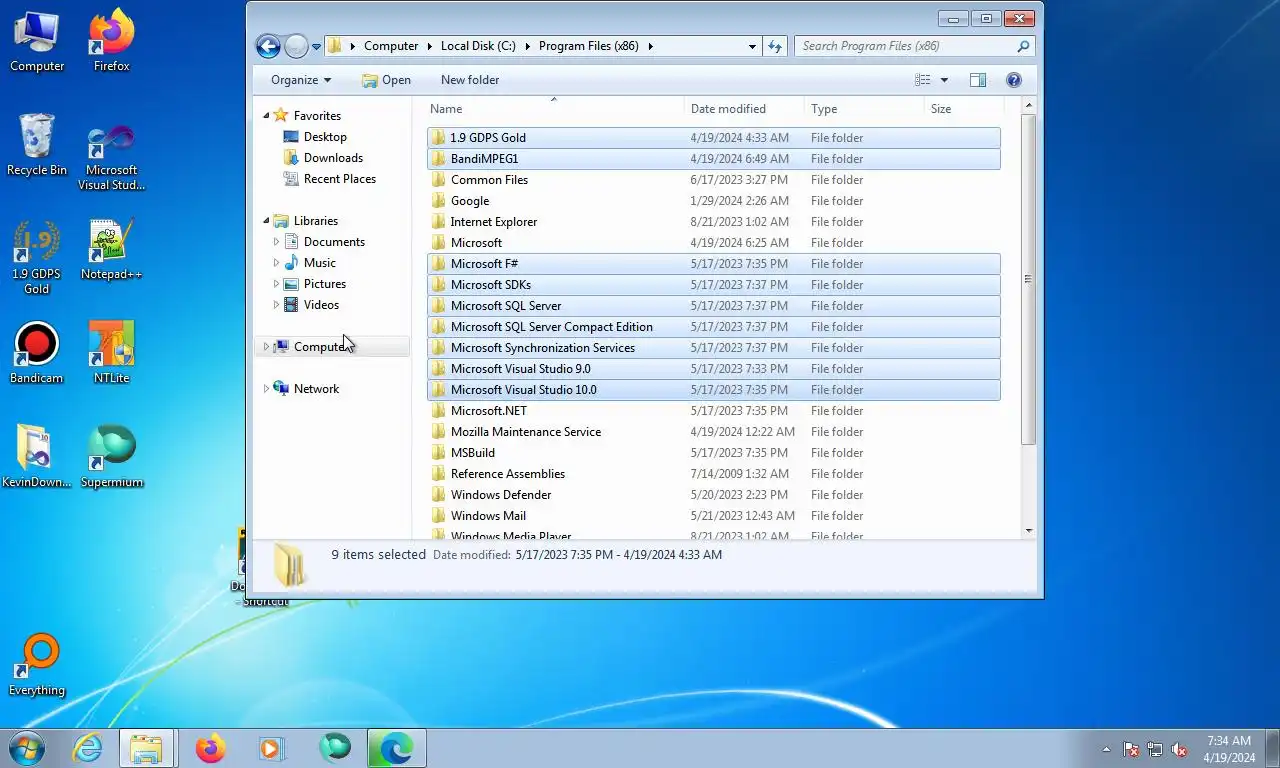Select the Notepad++ desktop shortcut
1280x768 pixels.
pos(111,250)
